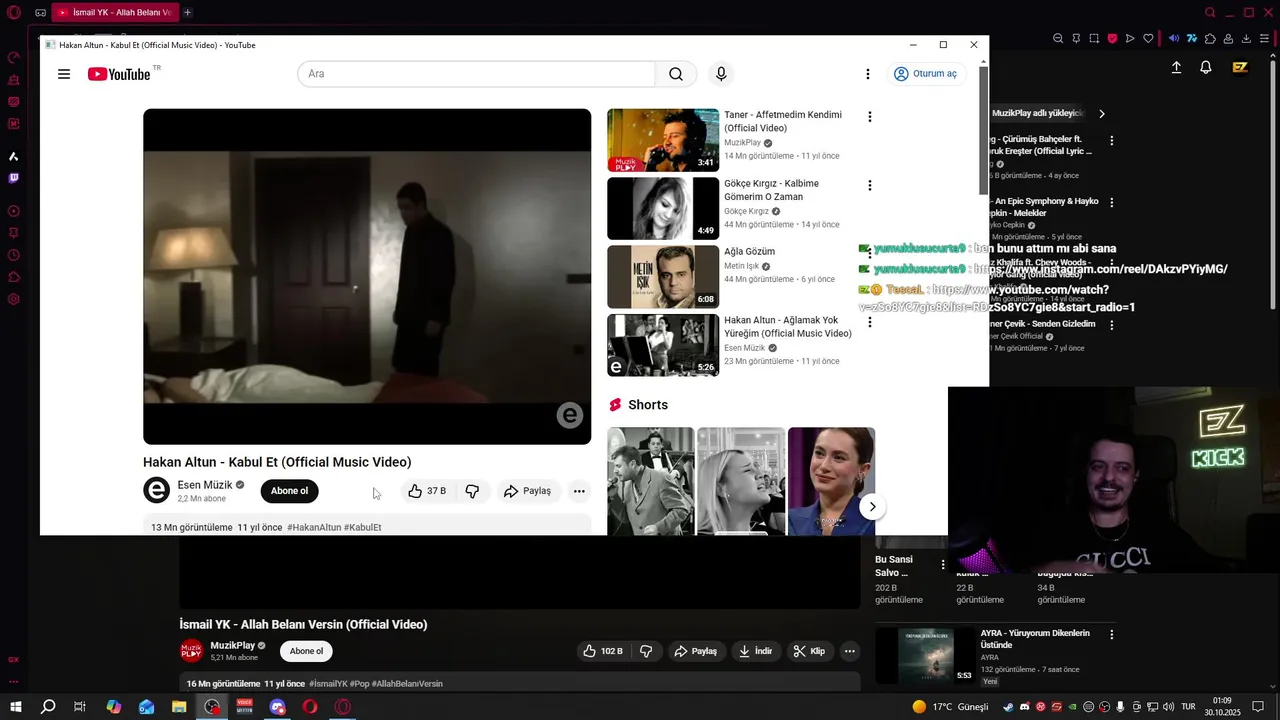Screen dimensions: 1280x720
Task: Expand playlist row with chevron beside MuzikPlay adlı
Action: tap(1101, 114)
